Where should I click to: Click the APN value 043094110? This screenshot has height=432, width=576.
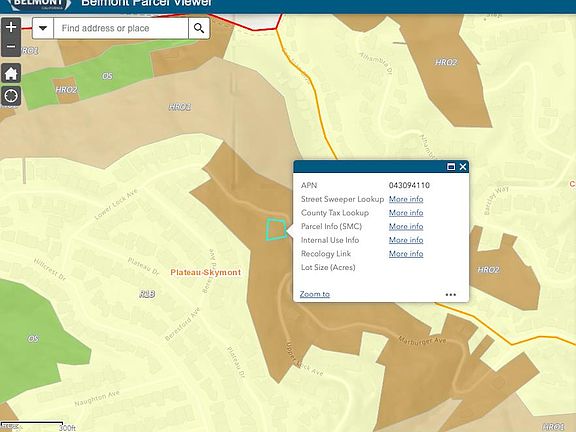click(409, 185)
